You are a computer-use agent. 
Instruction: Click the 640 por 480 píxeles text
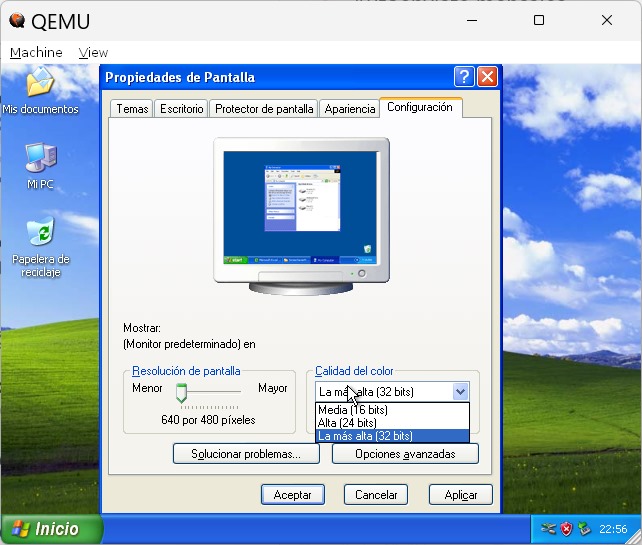pos(208,420)
